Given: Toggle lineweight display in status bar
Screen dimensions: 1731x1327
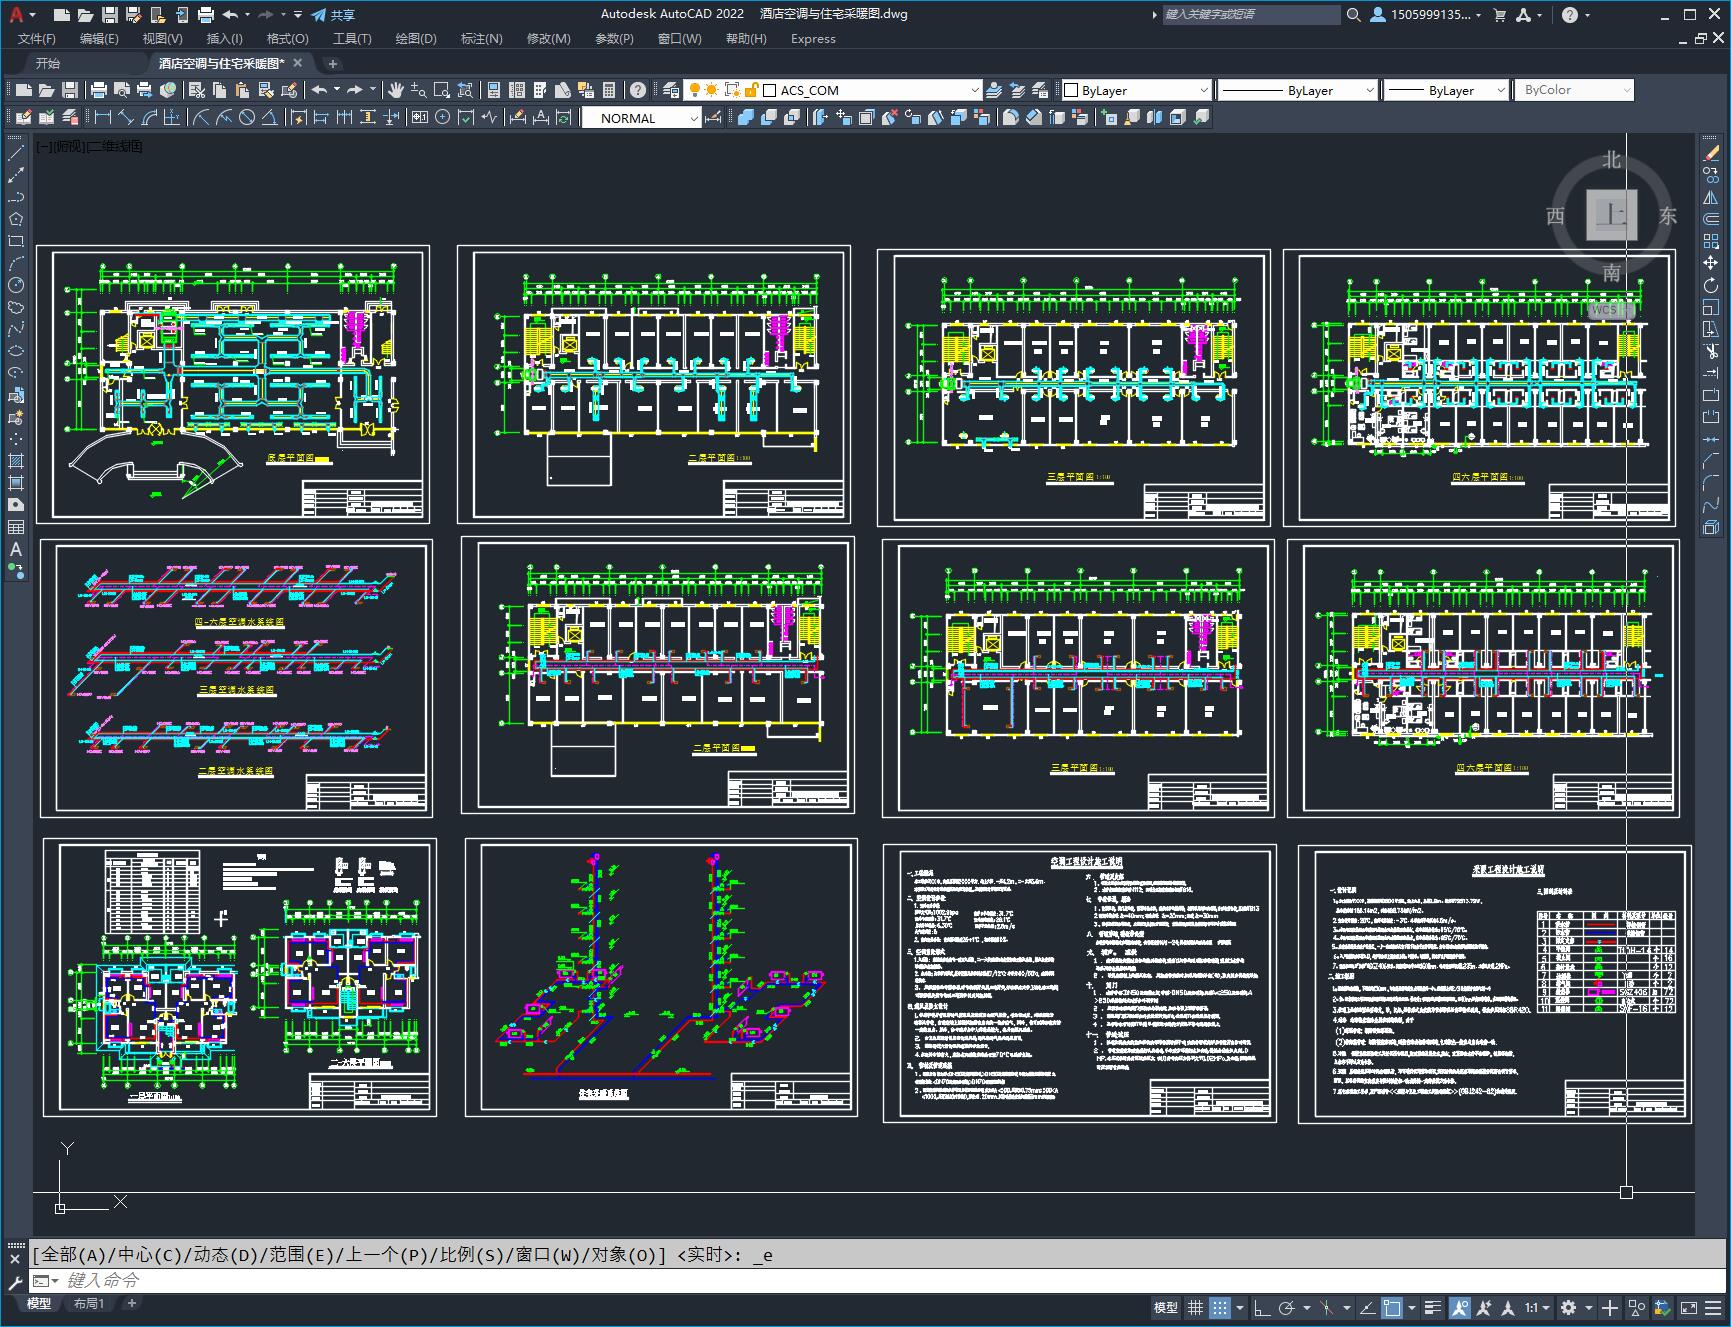Looking at the screenshot, I should pos(1433,1307).
